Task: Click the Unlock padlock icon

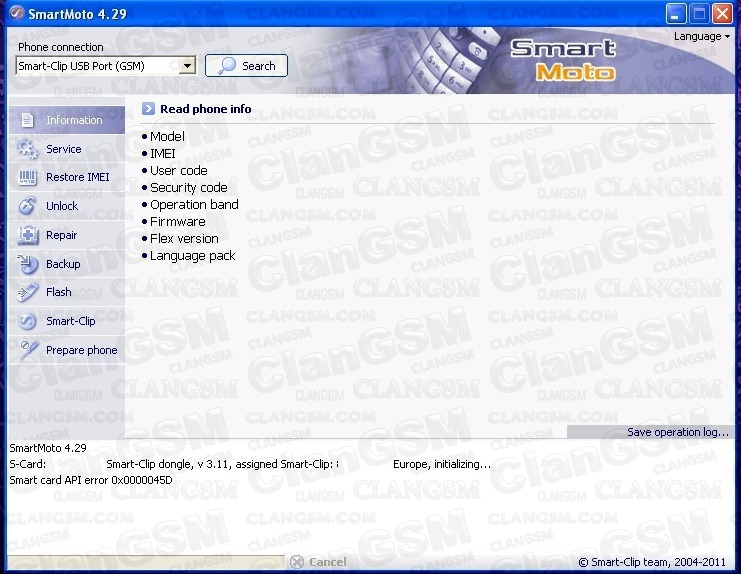Action: click(x=27, y=206)
